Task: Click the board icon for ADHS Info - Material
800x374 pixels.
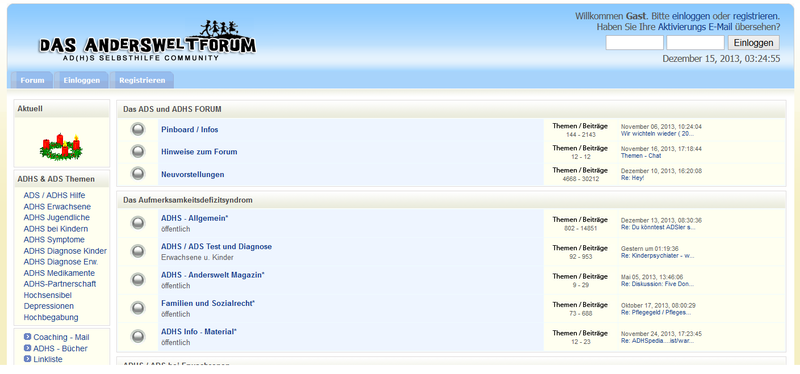Action: 138,336
